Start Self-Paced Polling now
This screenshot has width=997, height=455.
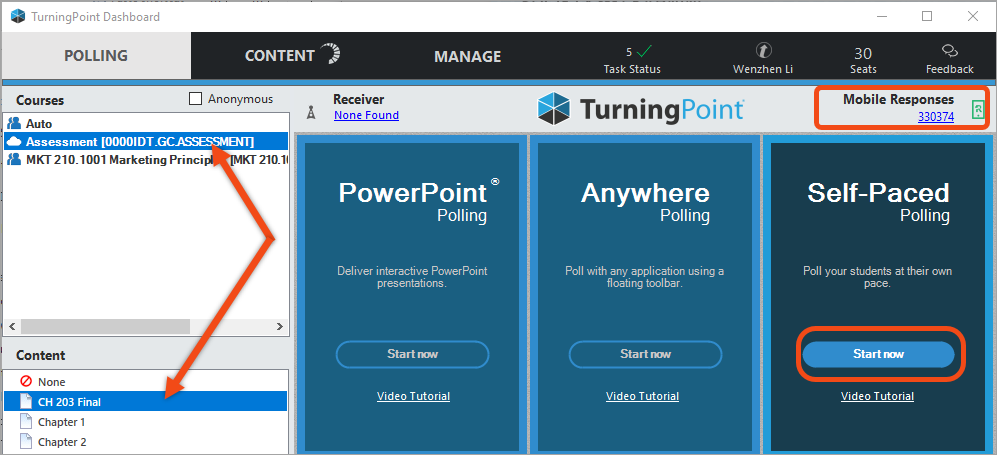point(878,355)
